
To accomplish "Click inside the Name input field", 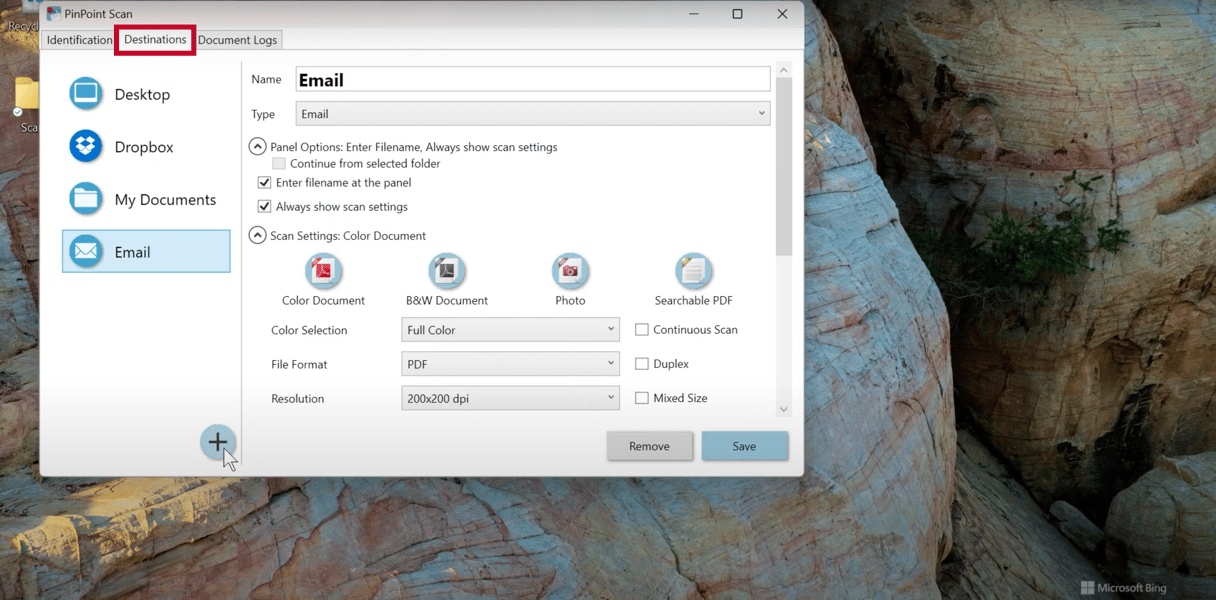I will [x=530, y=78].
